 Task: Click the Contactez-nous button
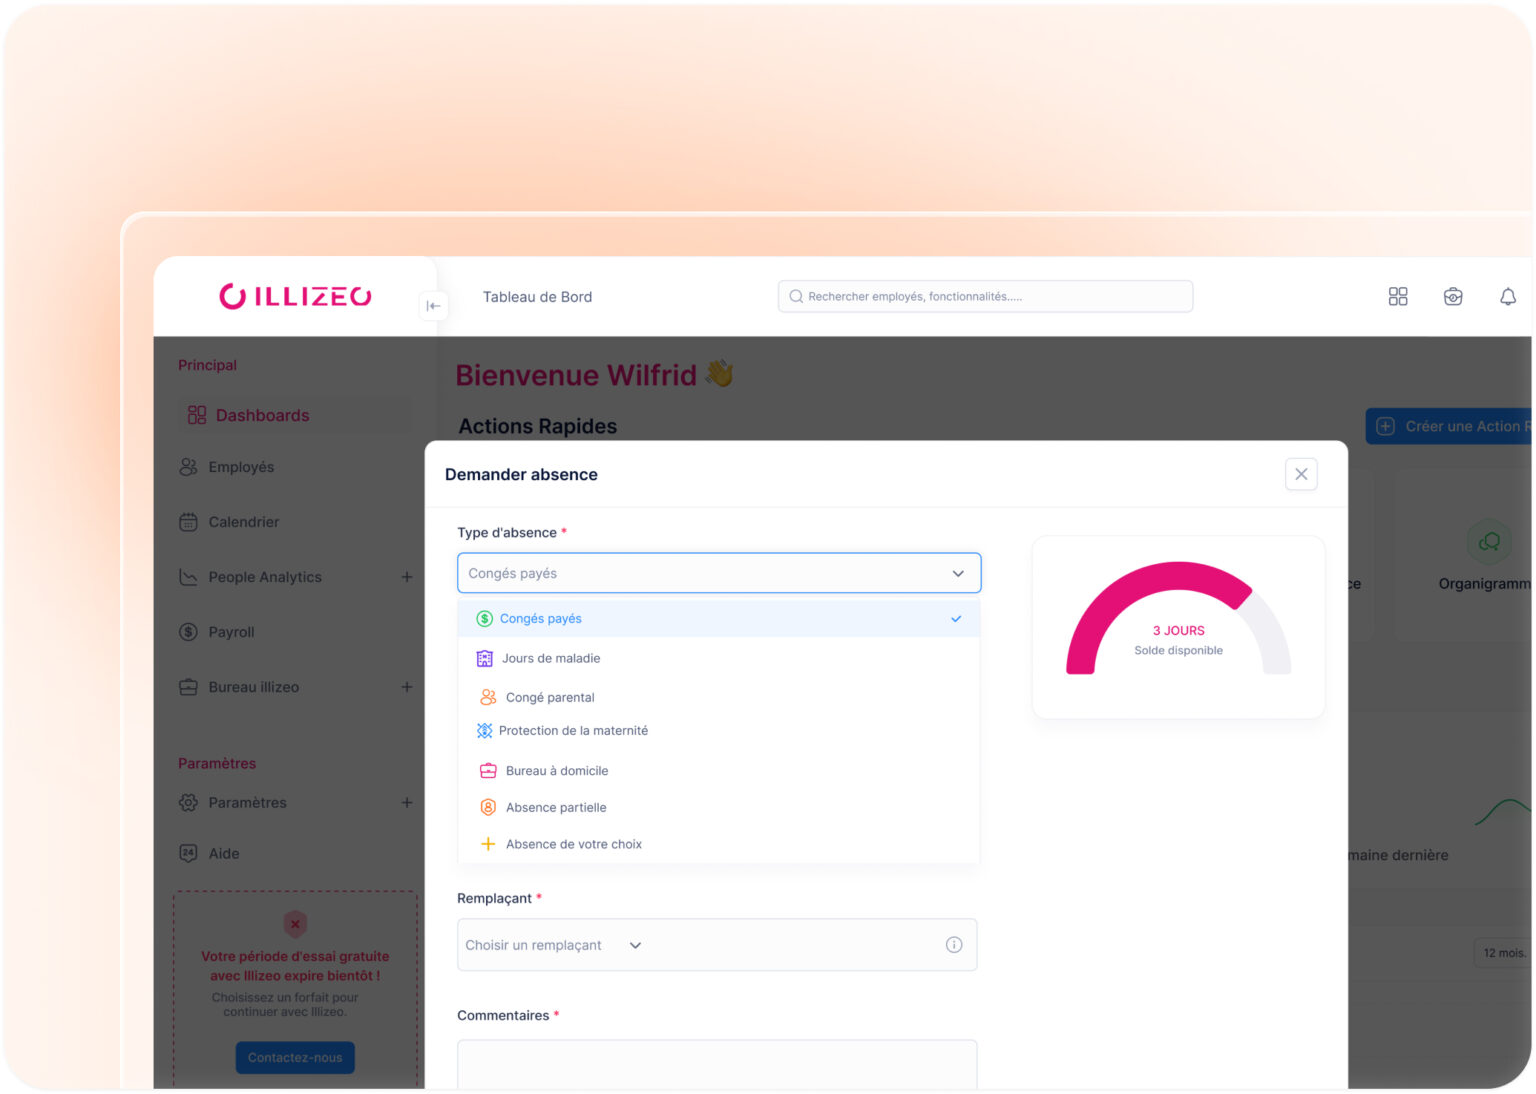[x=295, y=1057]
